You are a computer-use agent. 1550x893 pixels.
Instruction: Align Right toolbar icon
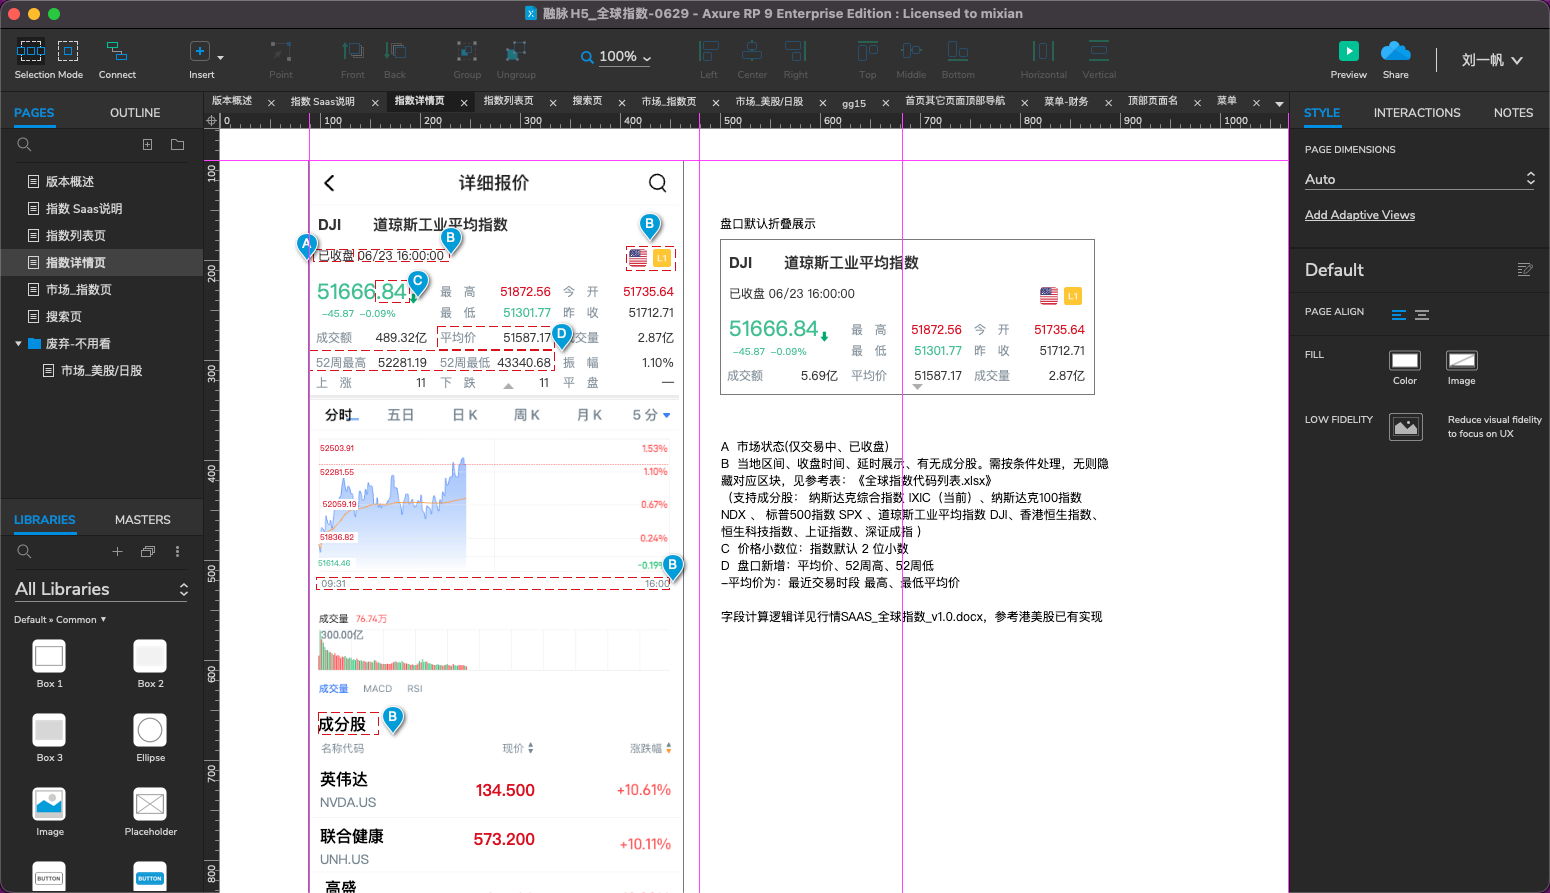click(x=796, y=51)
